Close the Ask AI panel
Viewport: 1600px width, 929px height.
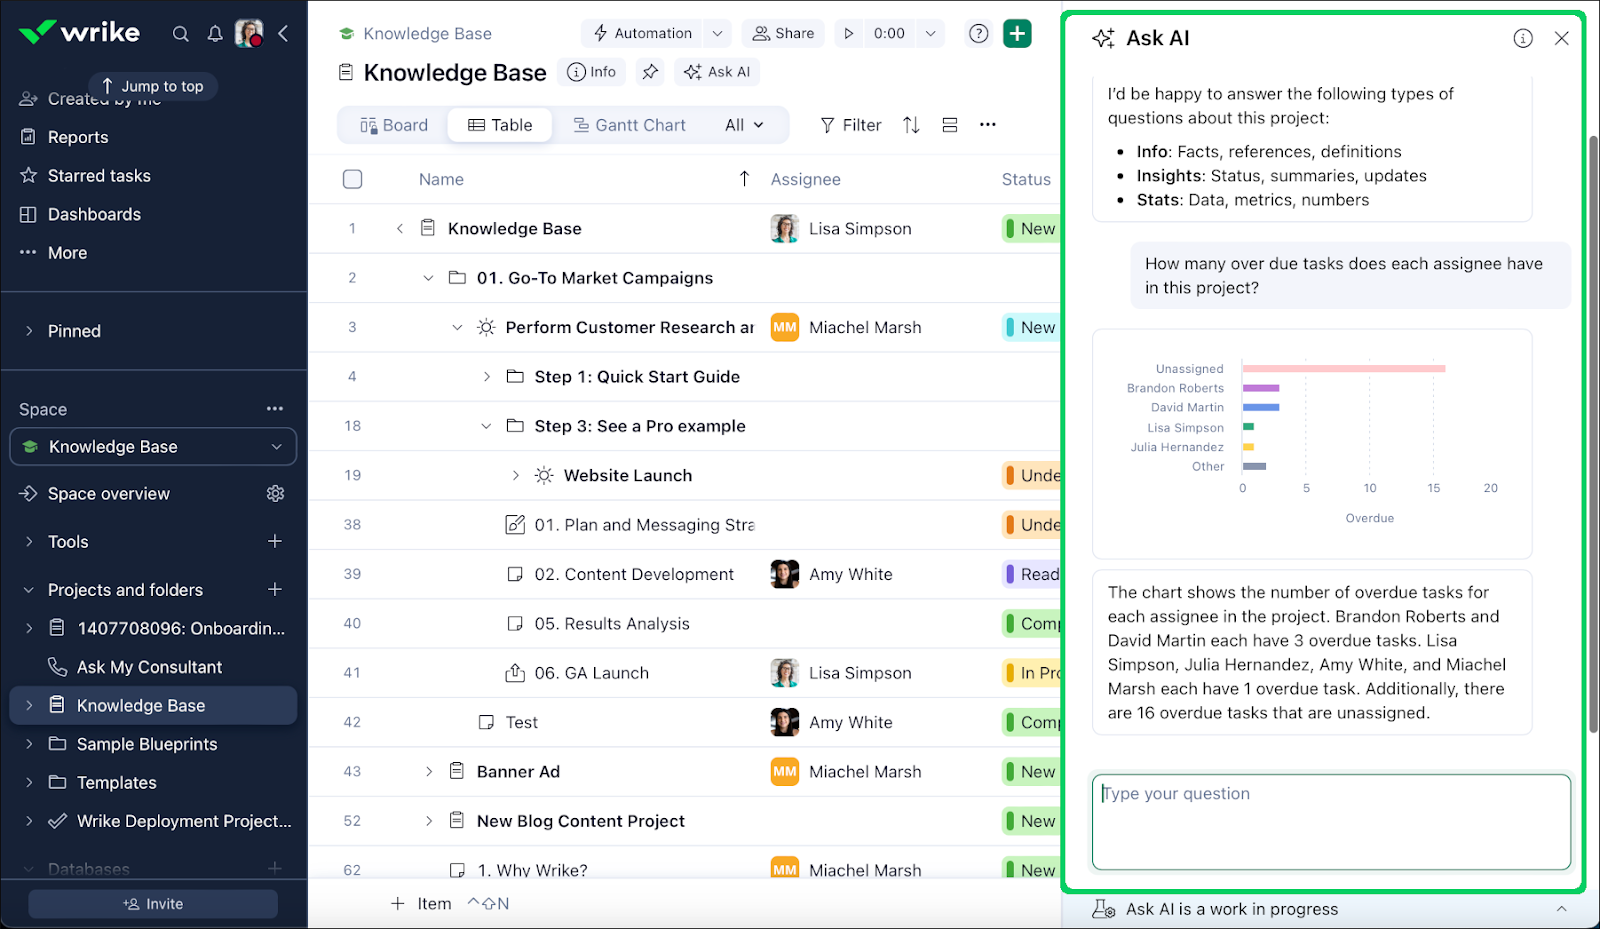1562,38
